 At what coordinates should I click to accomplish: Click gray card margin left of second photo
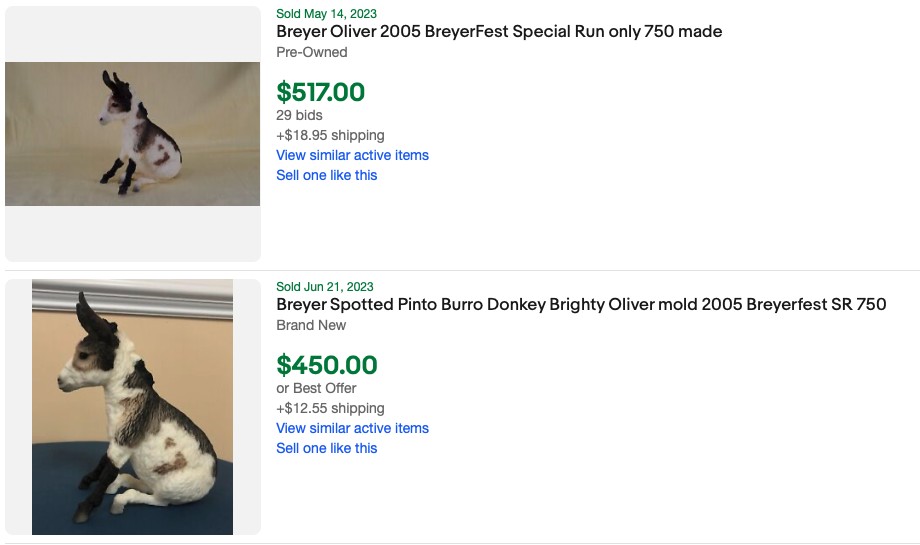point(18,407)
